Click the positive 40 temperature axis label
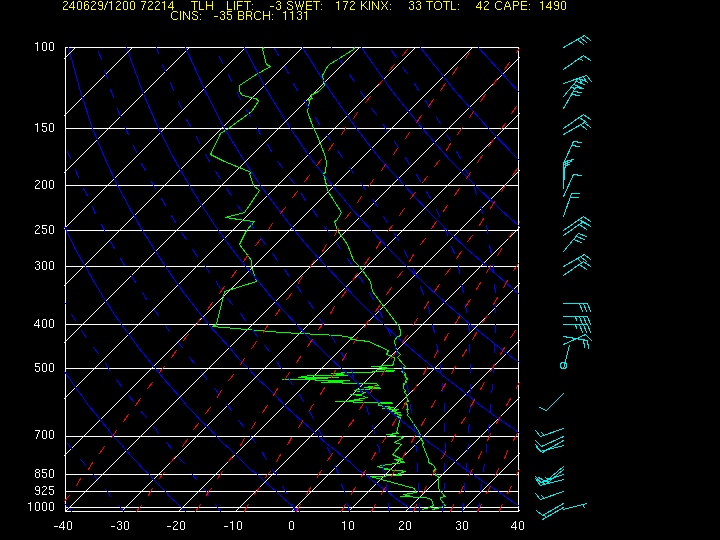The image size is (720, 540). pos(518,526)
